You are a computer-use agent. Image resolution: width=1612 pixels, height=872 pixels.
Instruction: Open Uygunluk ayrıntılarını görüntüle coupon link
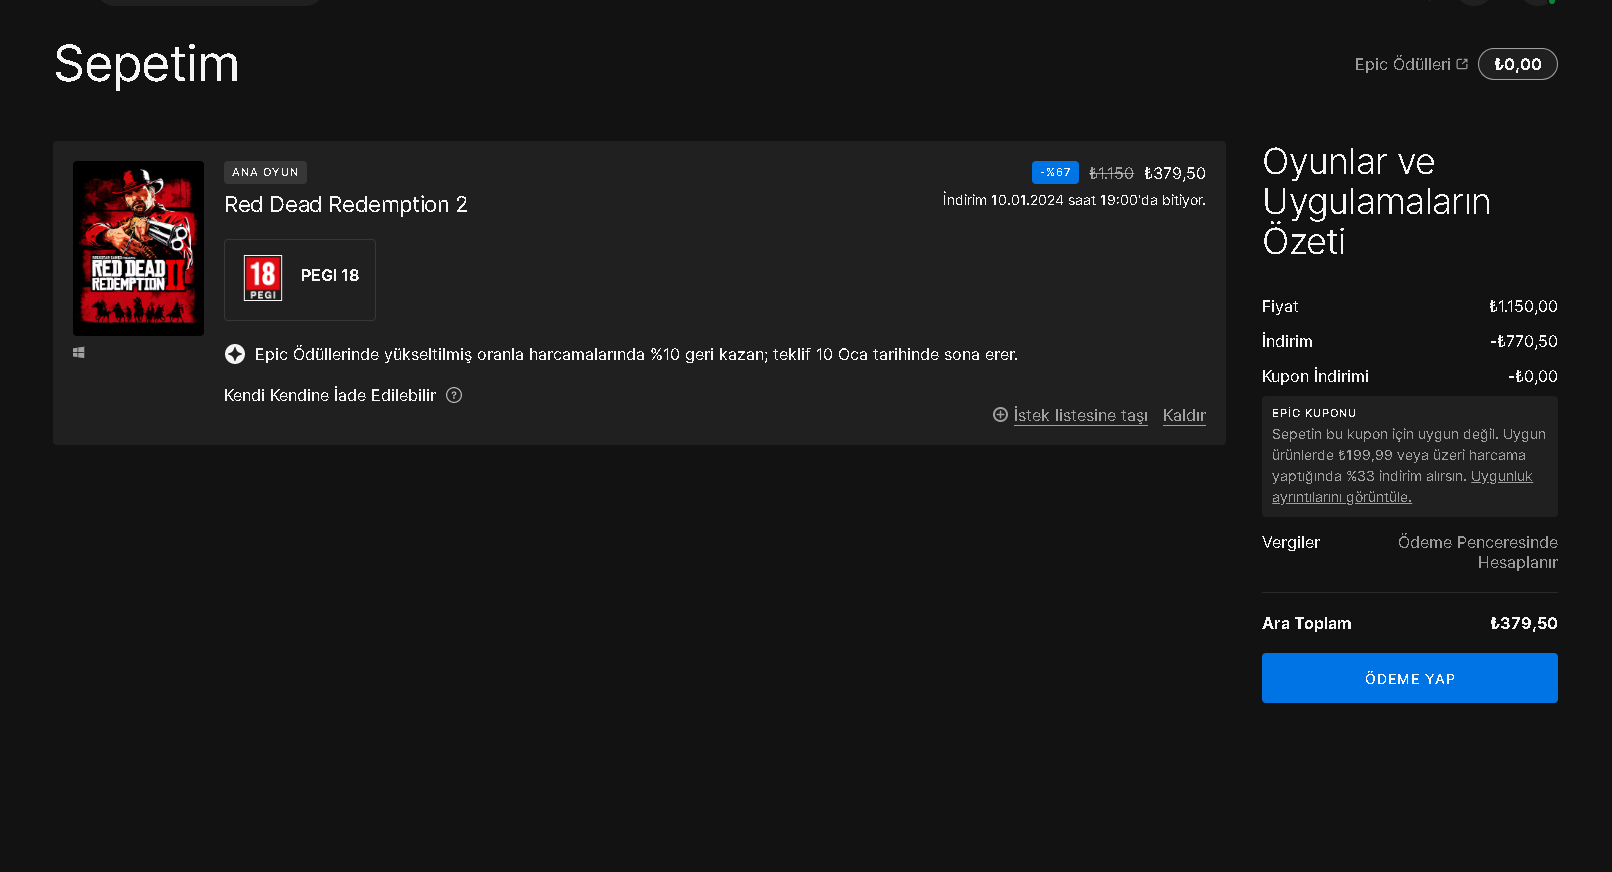coord(1402,487)
